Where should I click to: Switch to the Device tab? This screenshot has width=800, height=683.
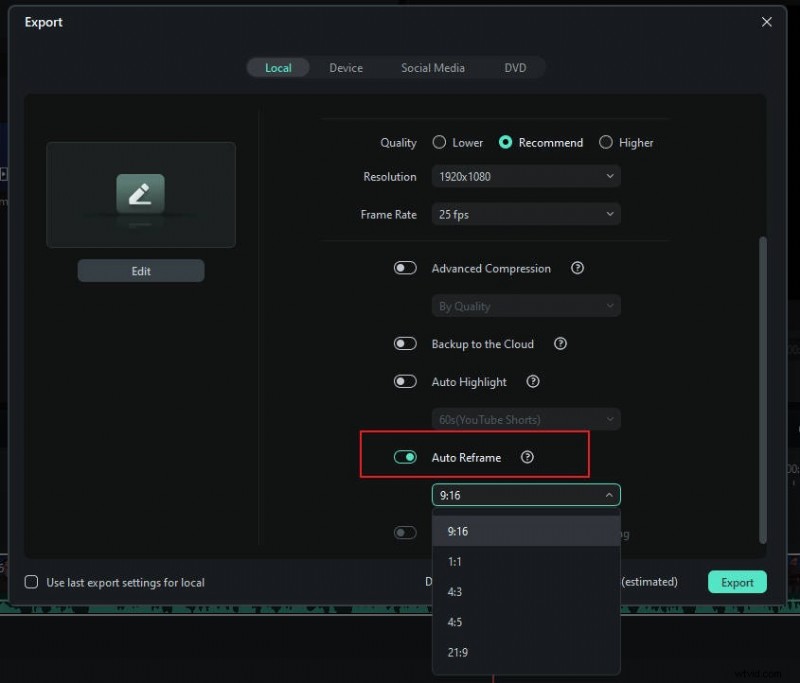(346, 67)
